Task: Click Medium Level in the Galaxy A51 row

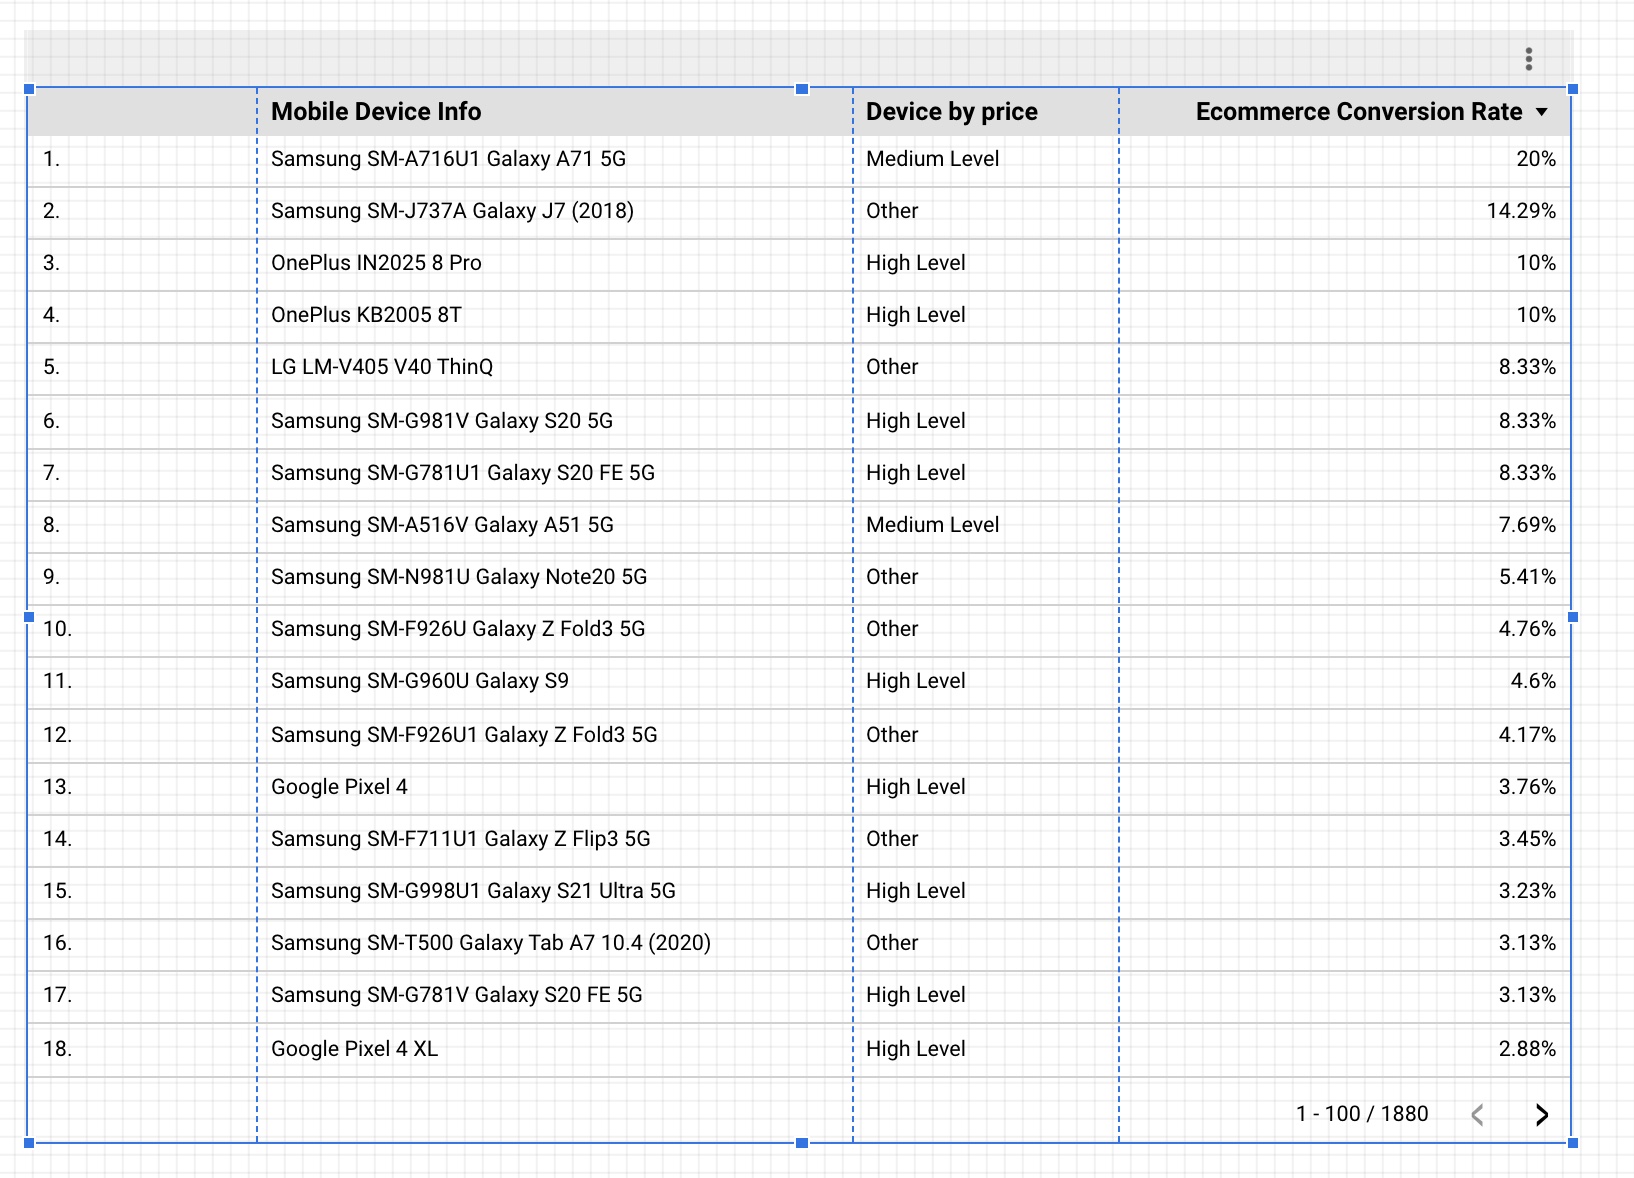Action: [932, 525]
